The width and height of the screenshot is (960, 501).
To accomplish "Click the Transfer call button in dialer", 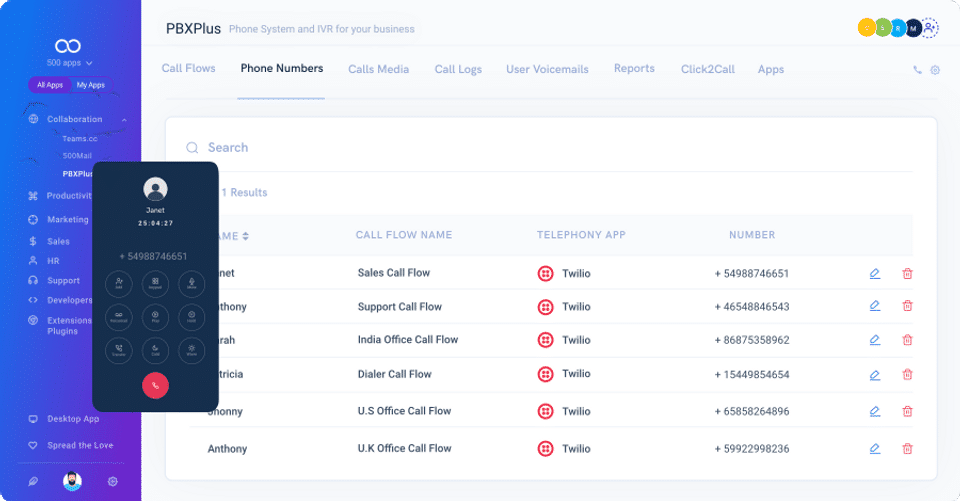I will 119,351.
